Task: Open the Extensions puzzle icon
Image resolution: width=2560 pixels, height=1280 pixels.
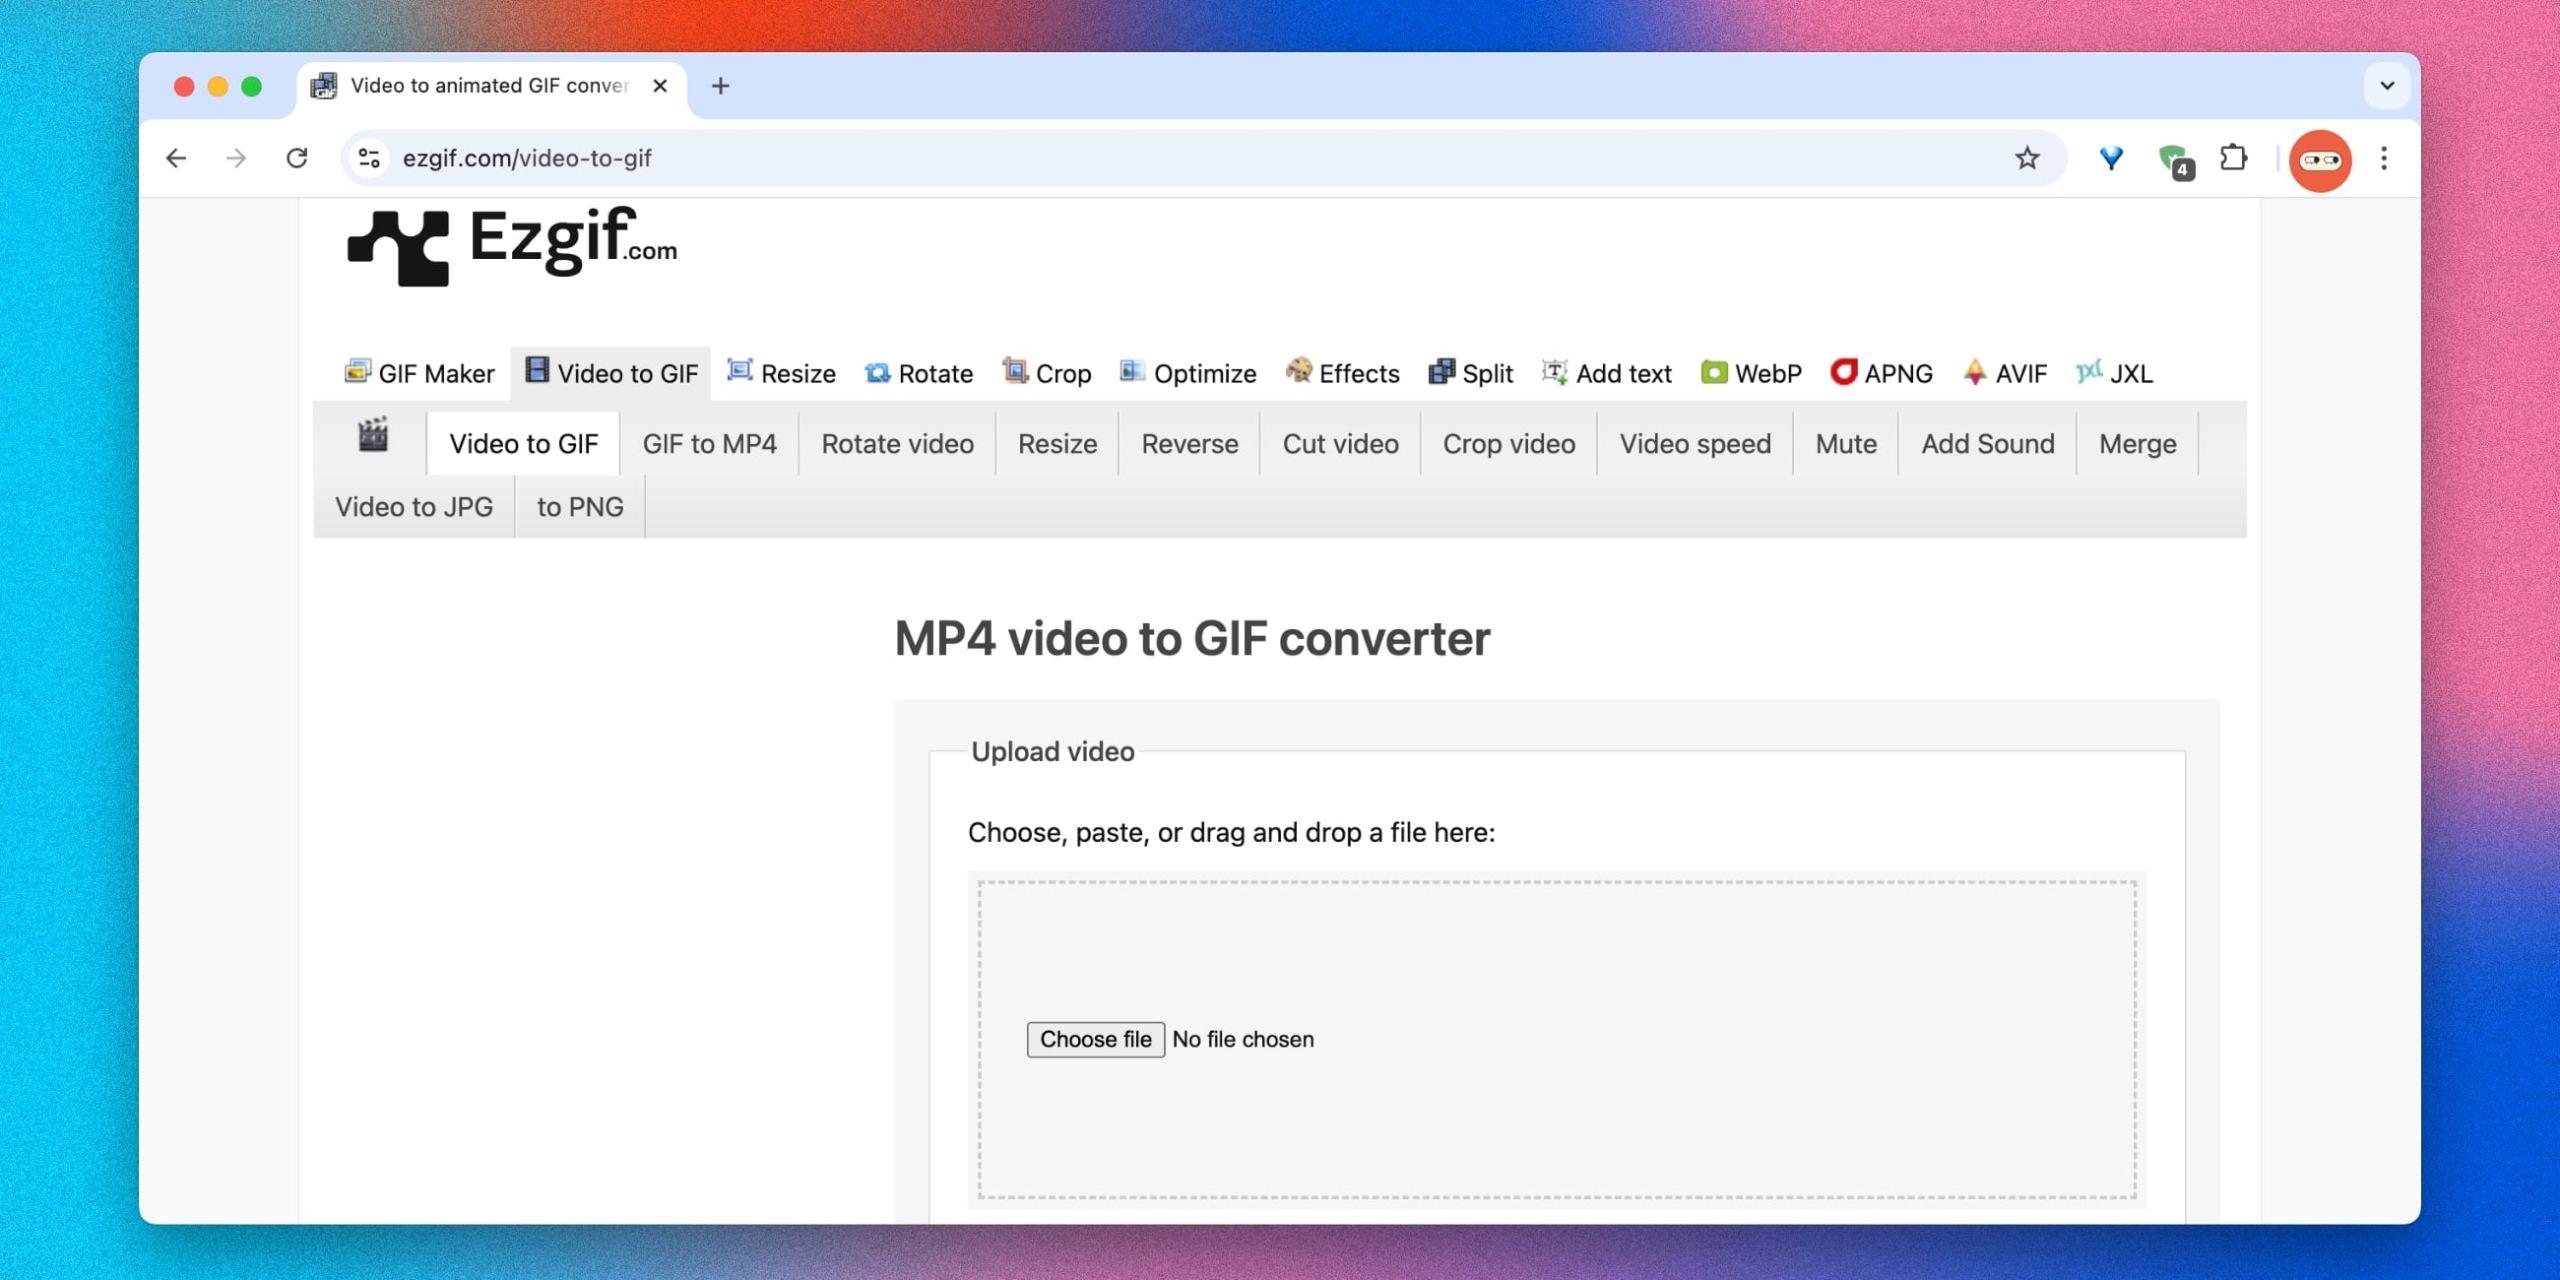Action: click(2233, 158)
